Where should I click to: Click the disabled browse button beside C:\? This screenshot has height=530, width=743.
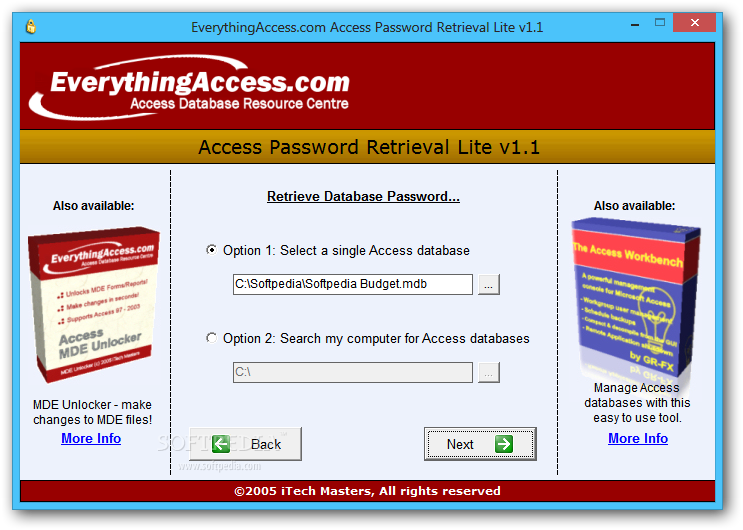click(x=489, y=373)
